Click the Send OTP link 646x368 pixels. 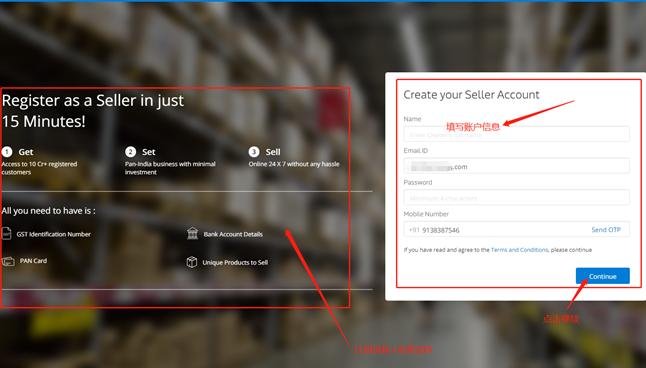tap(606, 230)
